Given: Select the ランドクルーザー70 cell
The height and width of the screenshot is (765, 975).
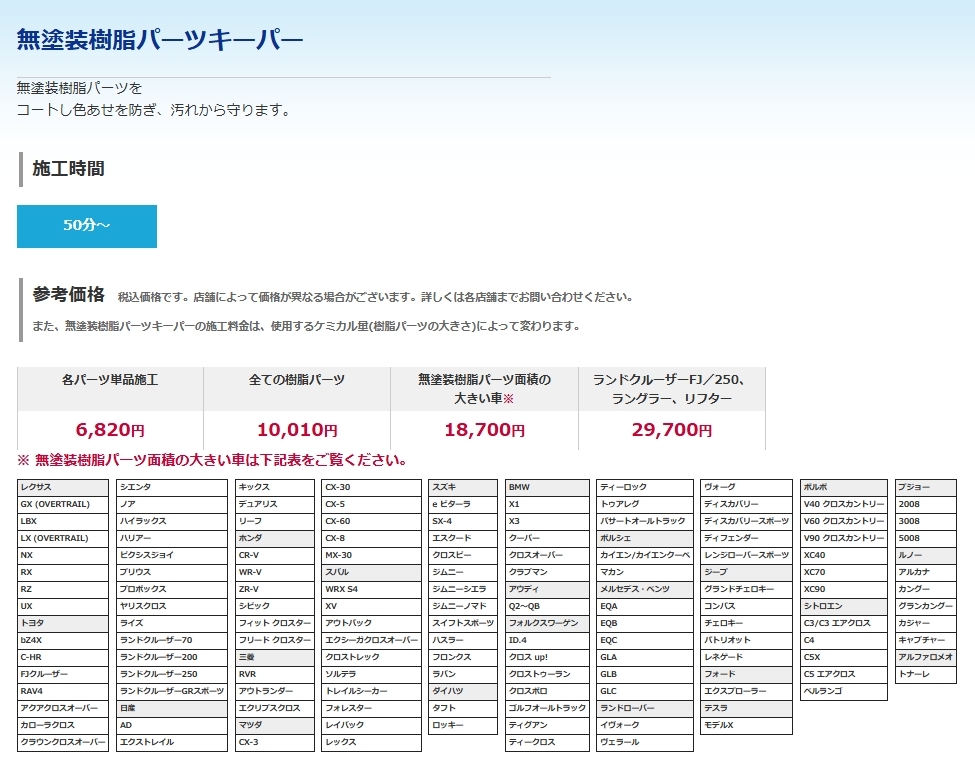Looking at the screenshot, I should (172, 640).
